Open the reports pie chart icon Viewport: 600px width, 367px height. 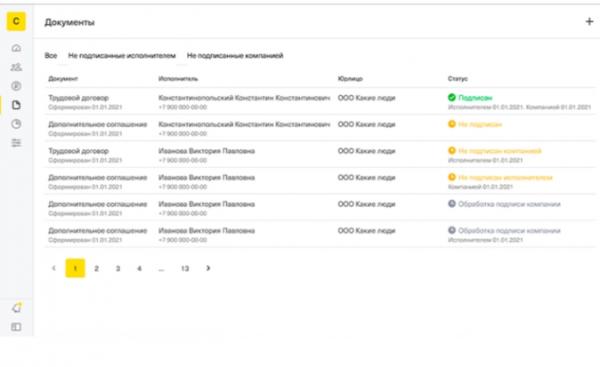[x=16, y=124]
